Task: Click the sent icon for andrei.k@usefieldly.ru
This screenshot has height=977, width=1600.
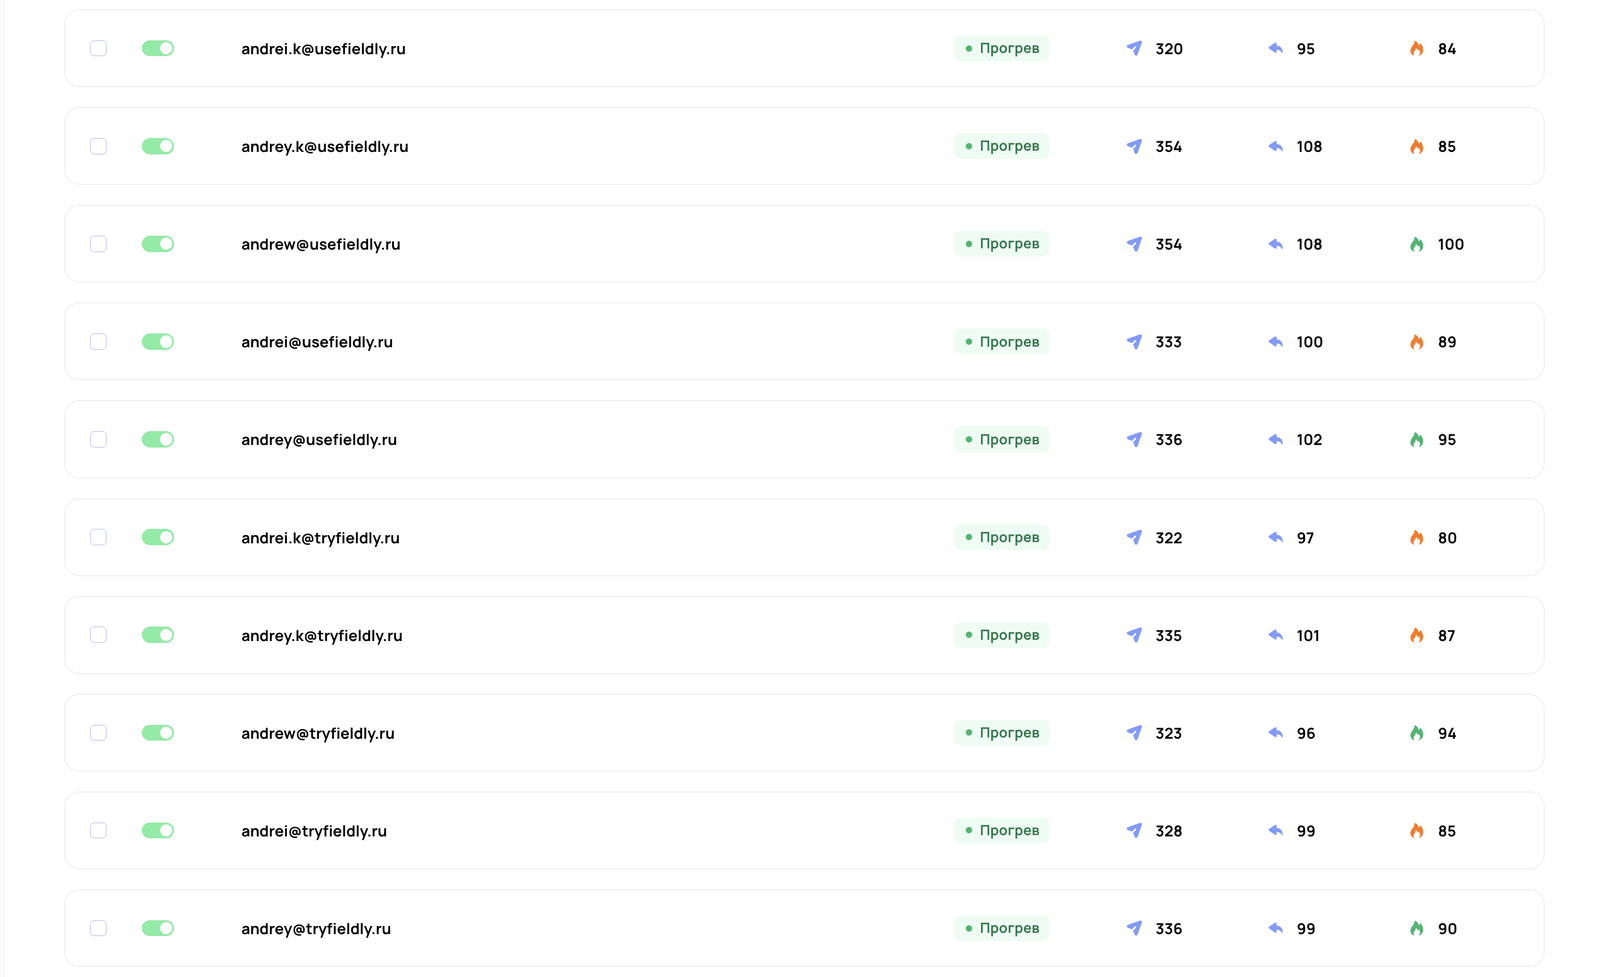Action: (1134, 48)
